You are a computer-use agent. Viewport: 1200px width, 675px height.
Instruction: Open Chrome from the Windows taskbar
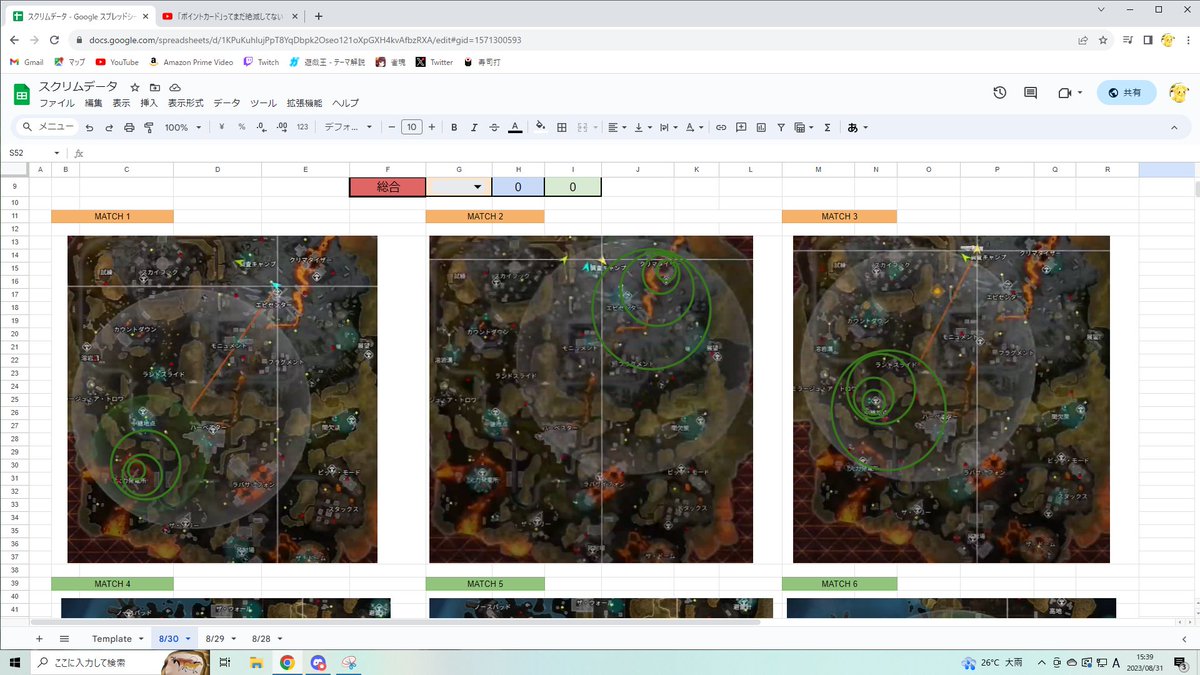pos(287,662)
